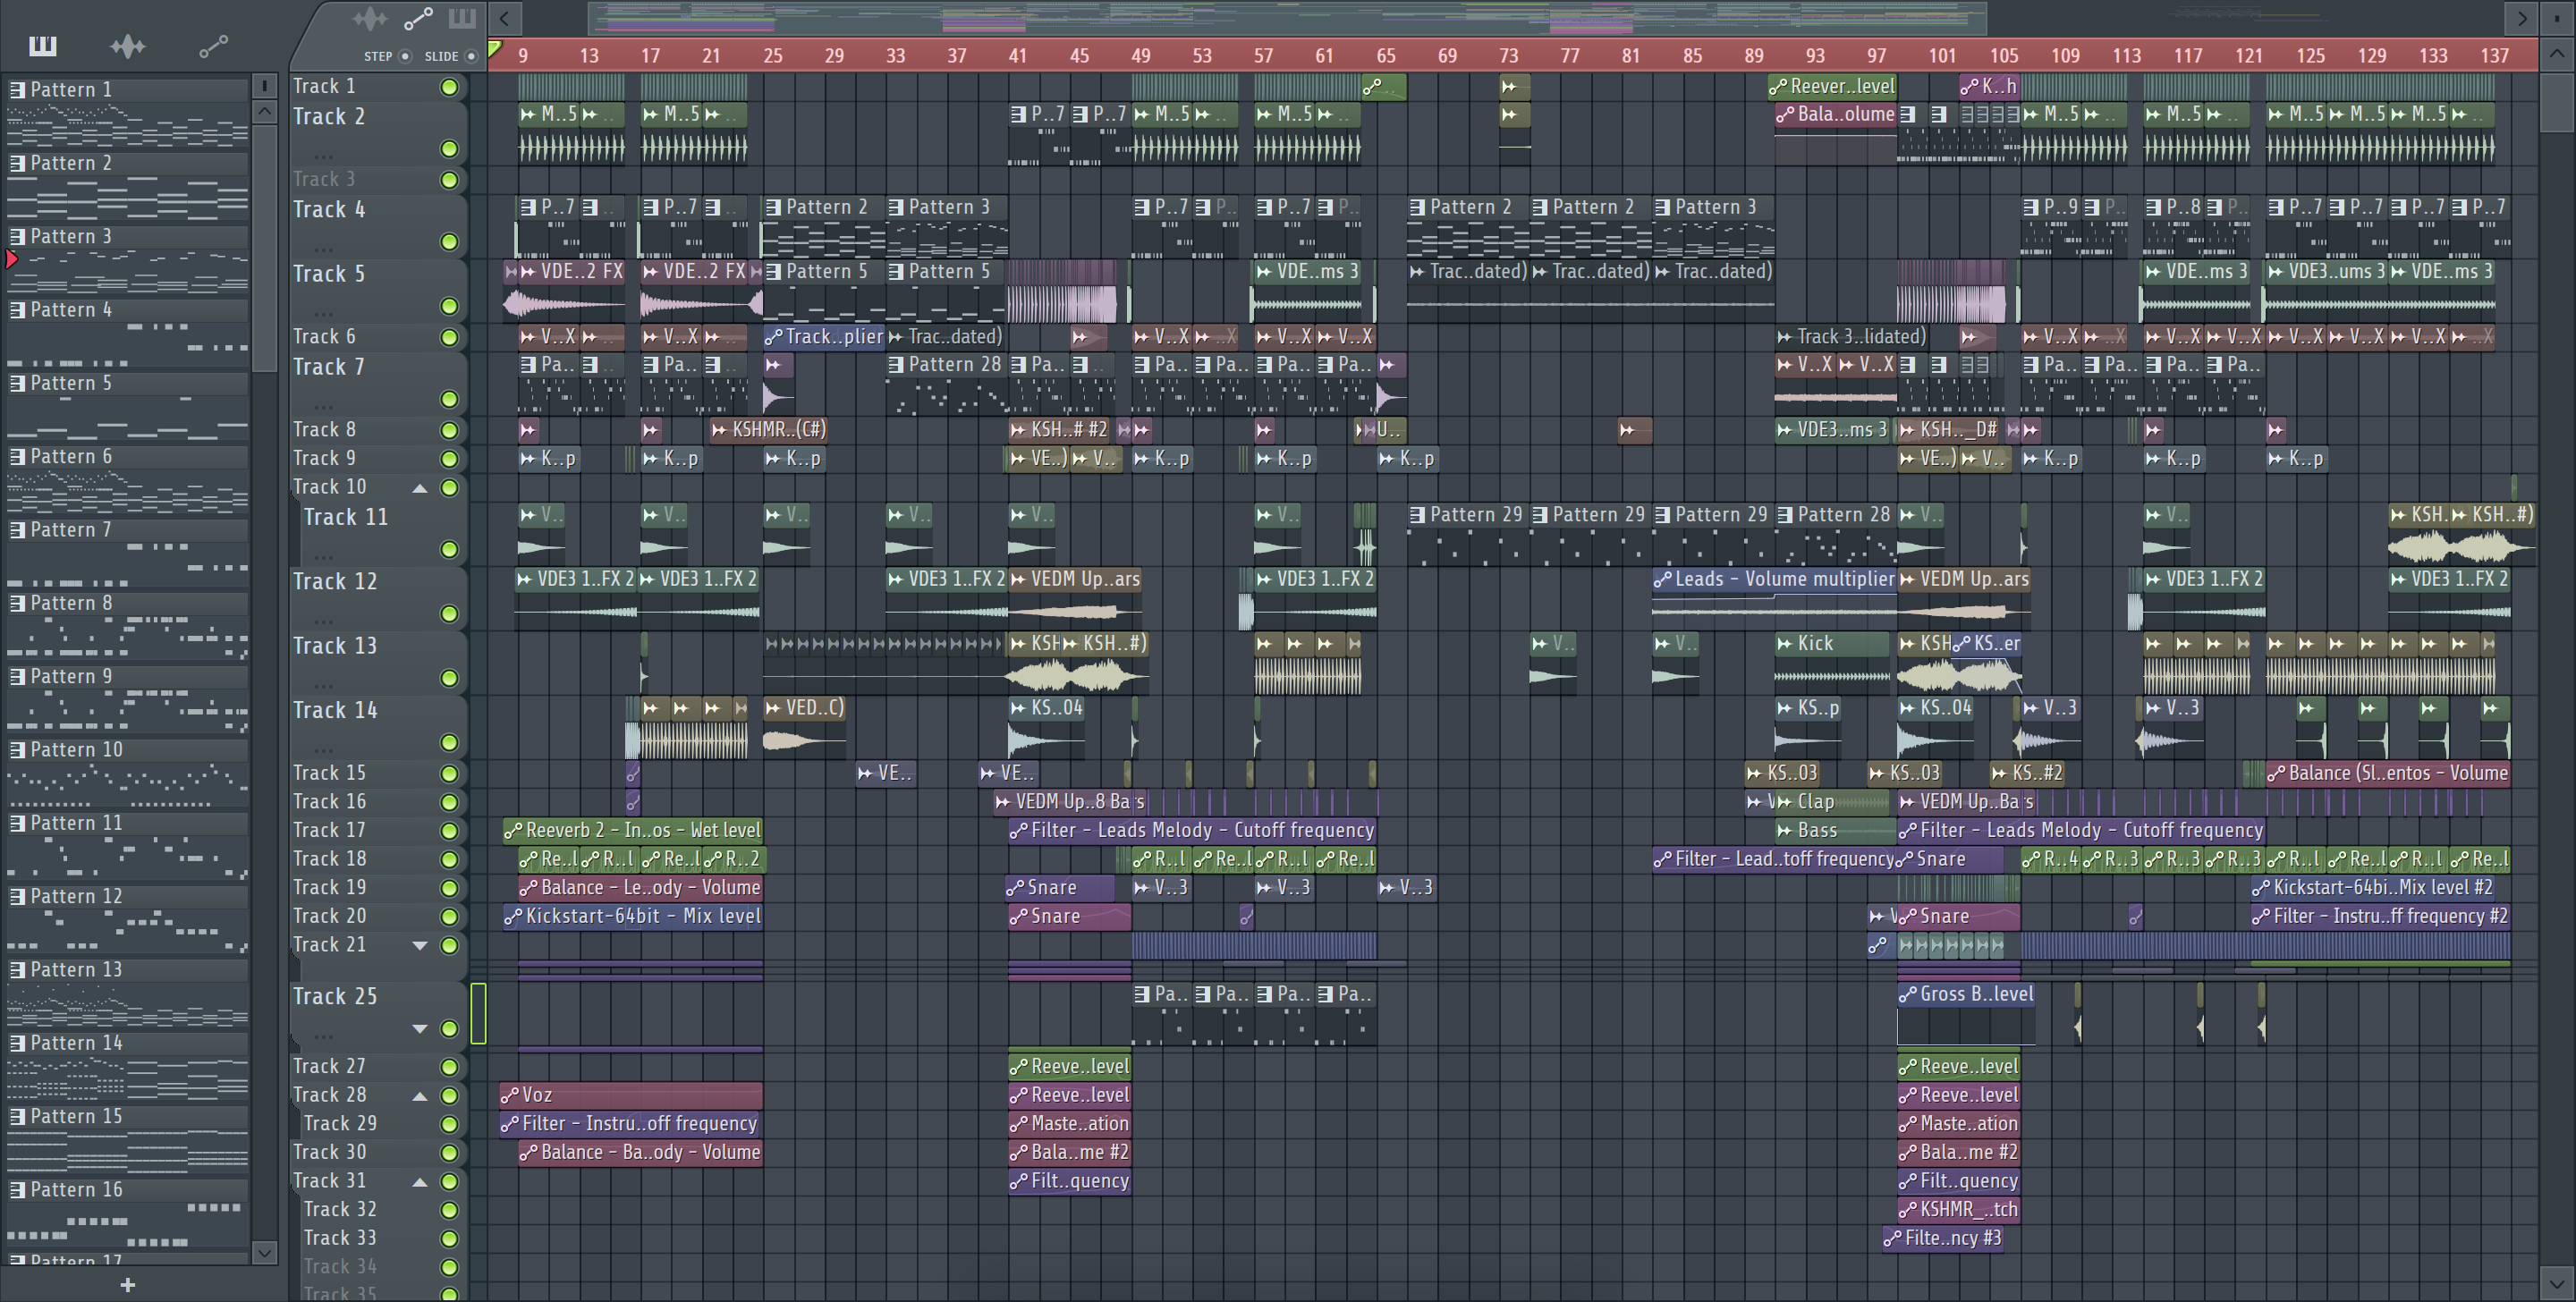
Task: Collapse the Track 31 group arrow
Action: click(420, 1182)
